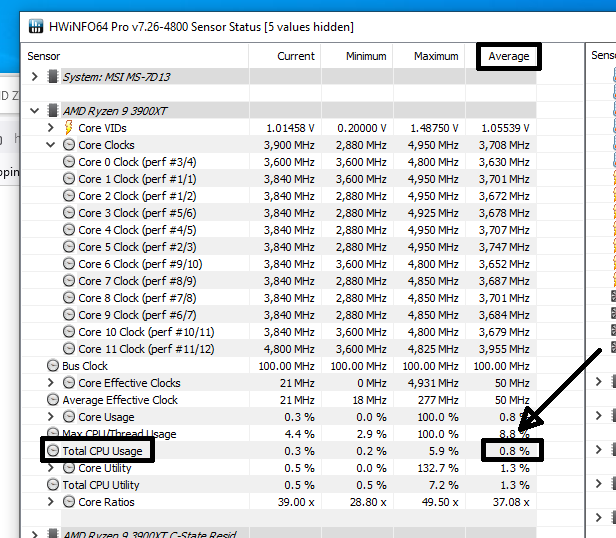Click Core Utility maximum 132.7 %
This screenshot has width=616, height=538.
(438, 468)
